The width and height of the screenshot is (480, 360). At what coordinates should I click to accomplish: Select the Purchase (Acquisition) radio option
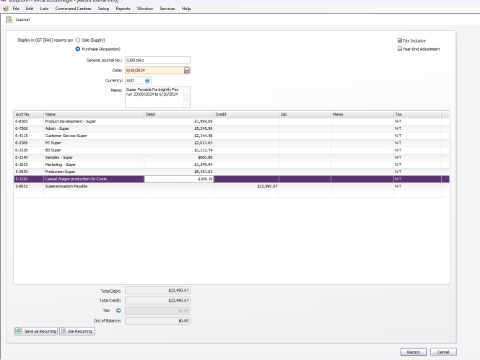click(78, 49)
